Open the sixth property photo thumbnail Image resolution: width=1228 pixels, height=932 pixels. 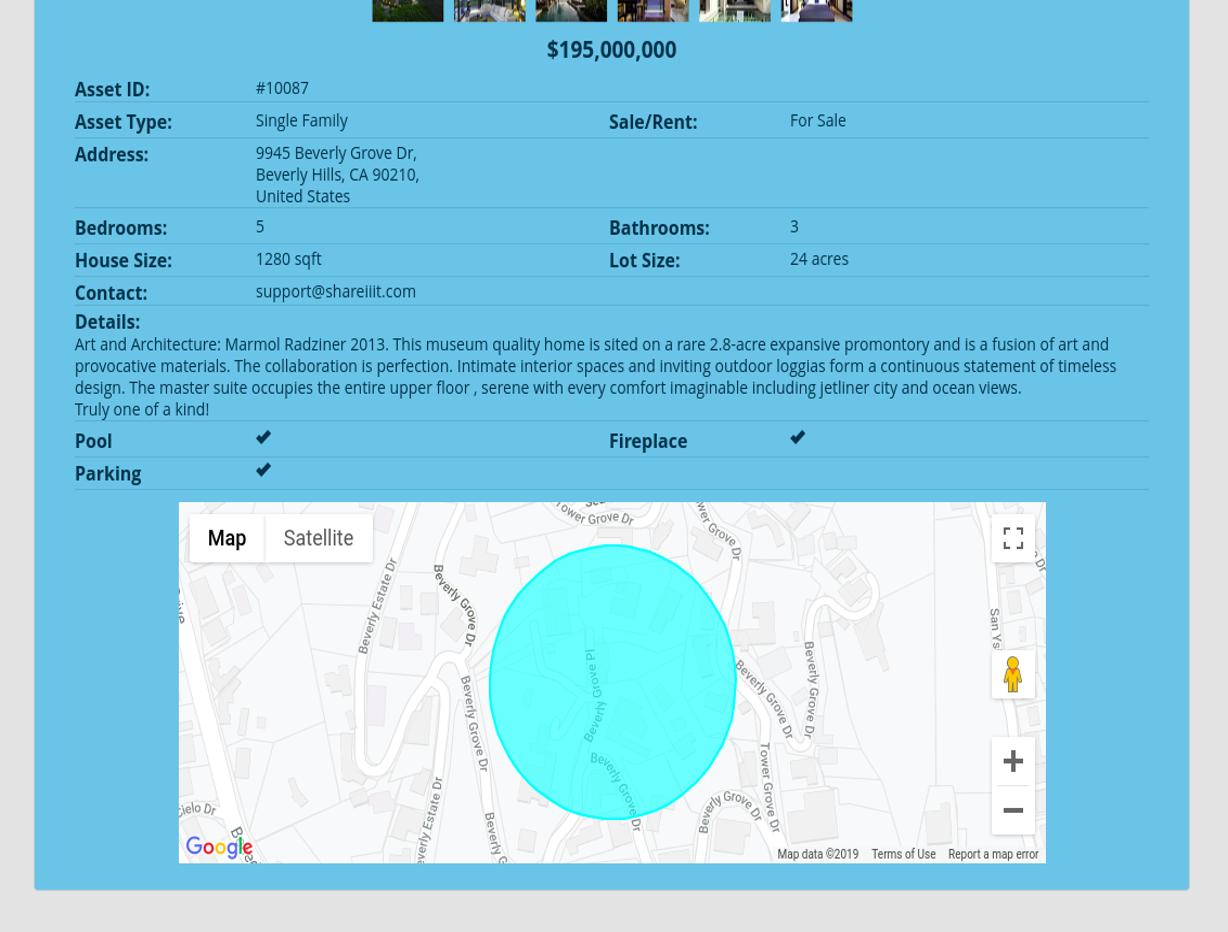pos(817,10)
